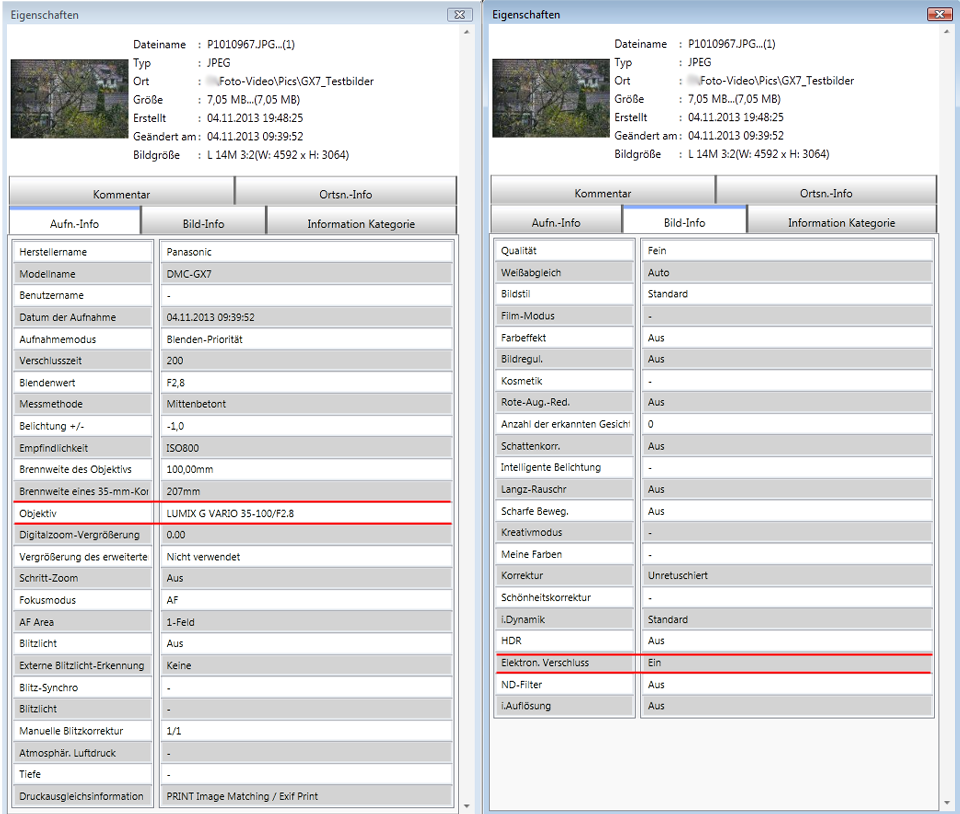Click scroll-up arrow in right window
The image size is (960, 814).
coord(948,31)
